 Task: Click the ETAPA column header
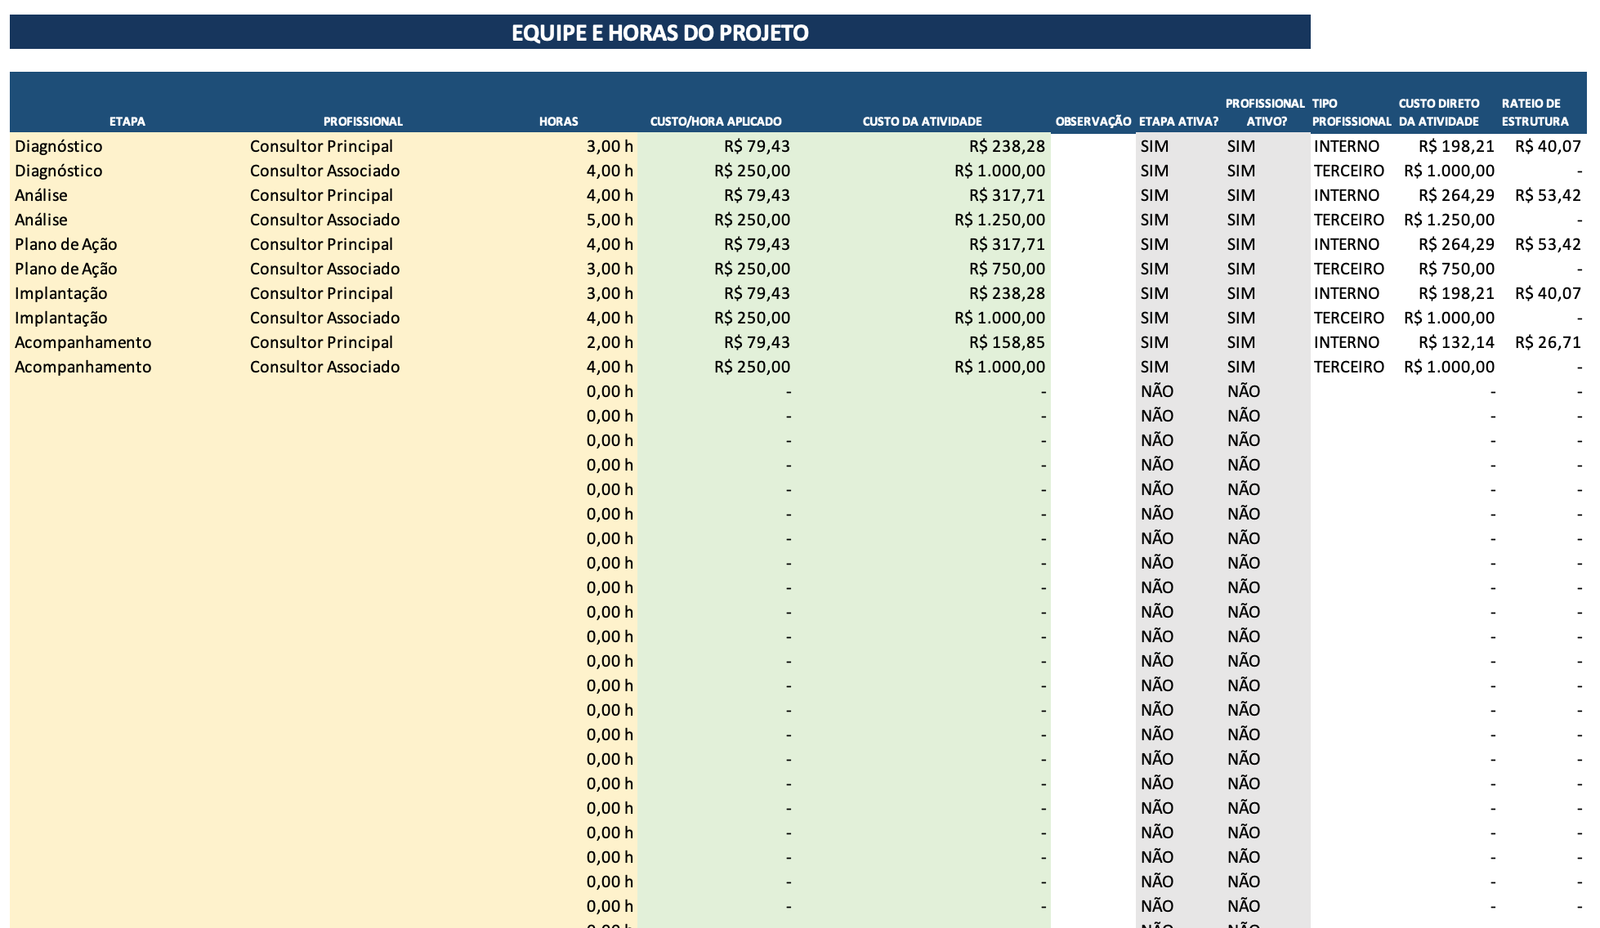point(127,122)
